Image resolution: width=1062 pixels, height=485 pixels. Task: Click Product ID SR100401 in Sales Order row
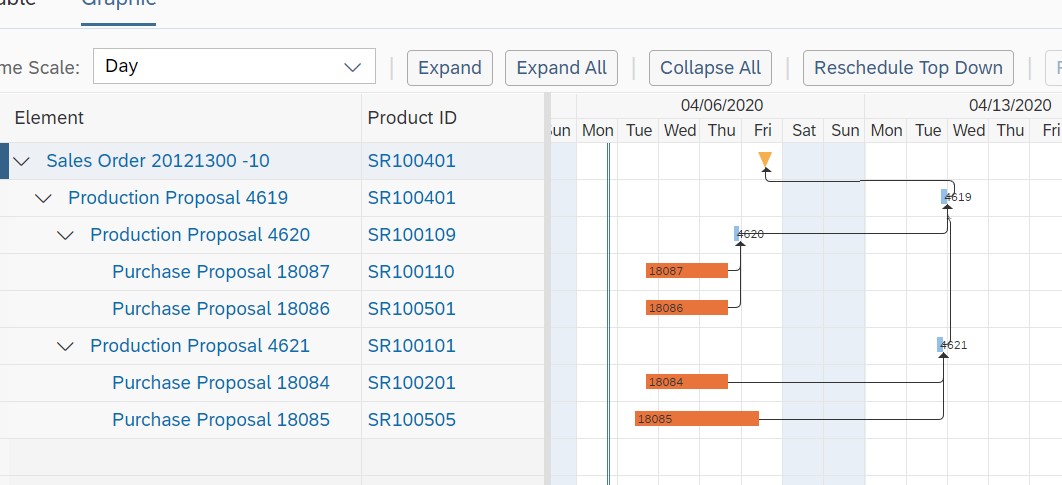412,161
